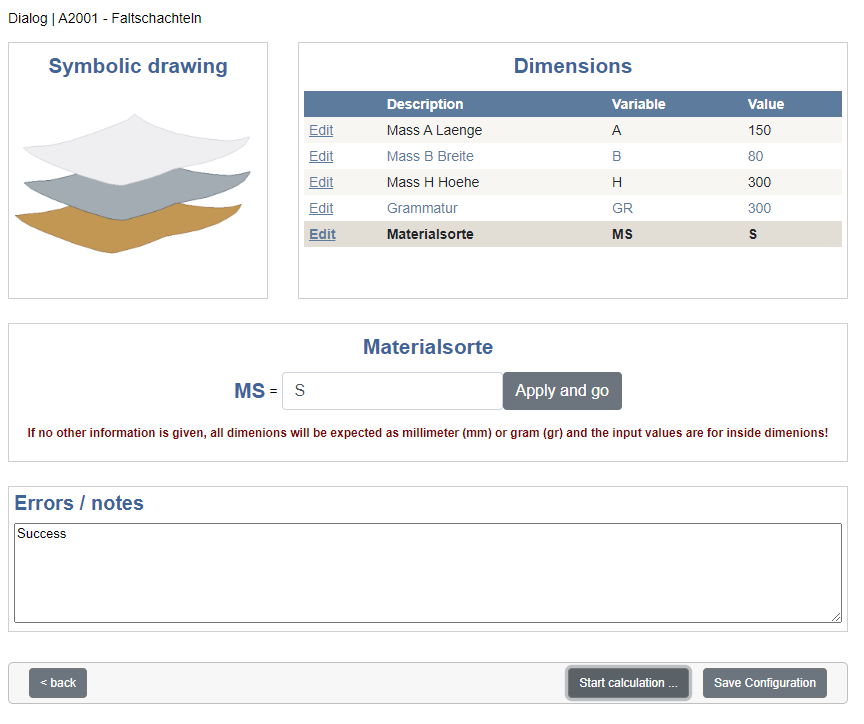Click Start calculation button
Image resolution: width=864 pixels, height=724 pixels.
coord(628,683)
